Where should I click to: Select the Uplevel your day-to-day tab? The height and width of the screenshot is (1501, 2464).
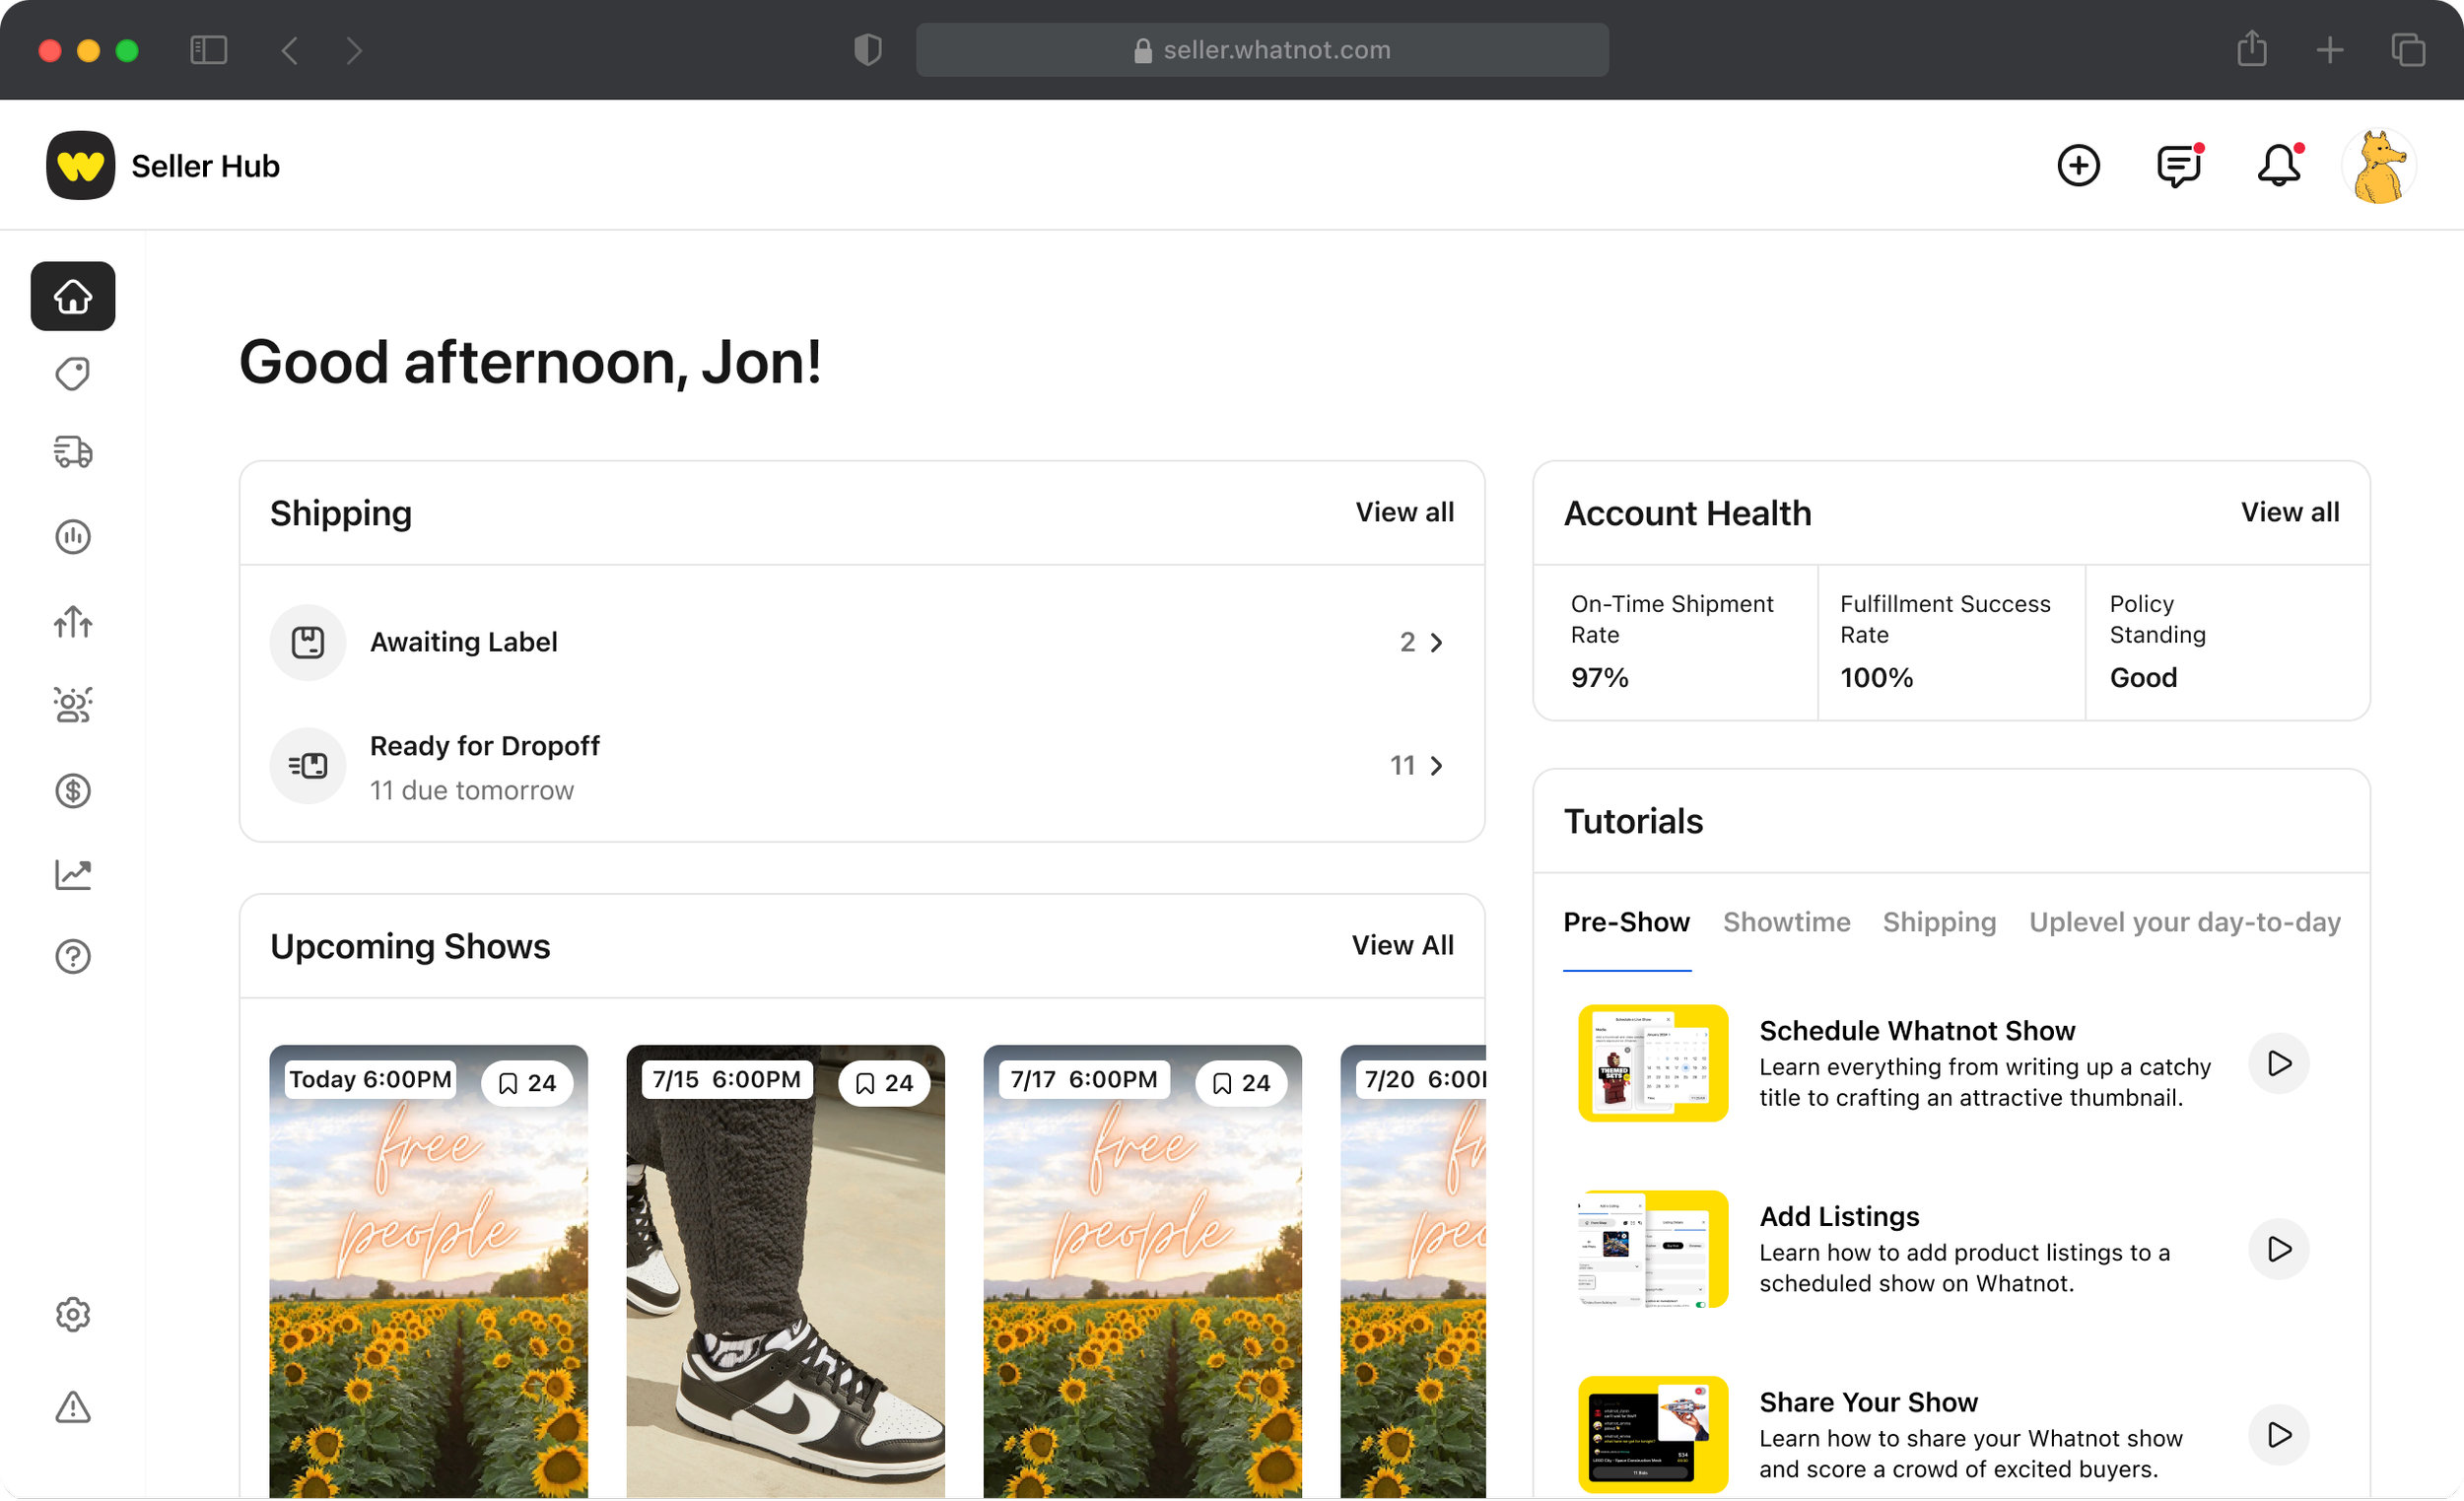click(2184, 922)
